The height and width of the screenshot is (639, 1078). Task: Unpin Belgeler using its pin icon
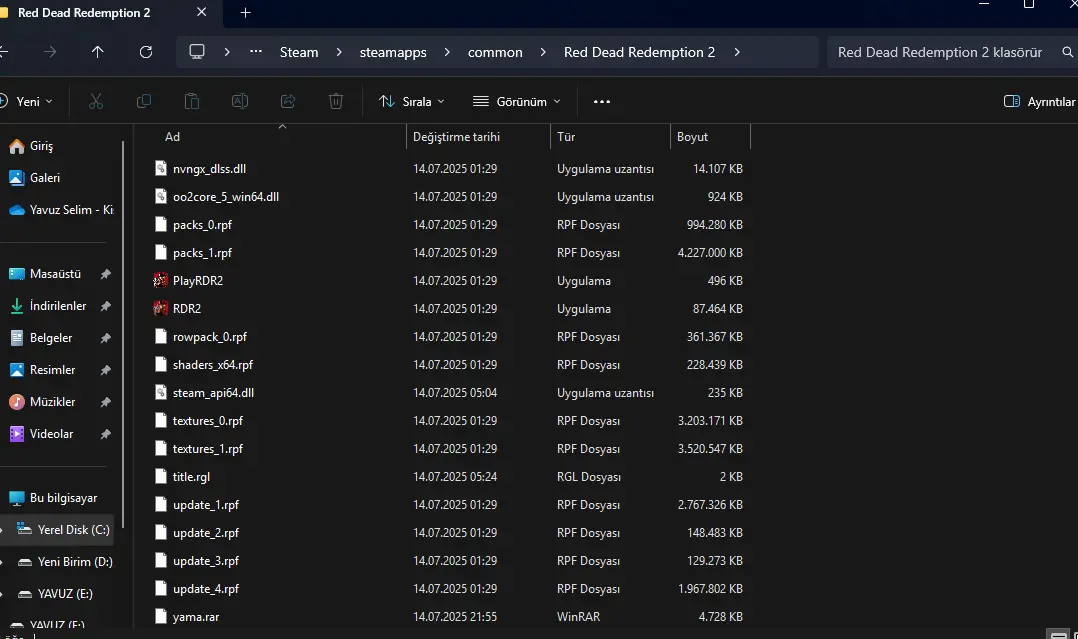click(105, 338)
